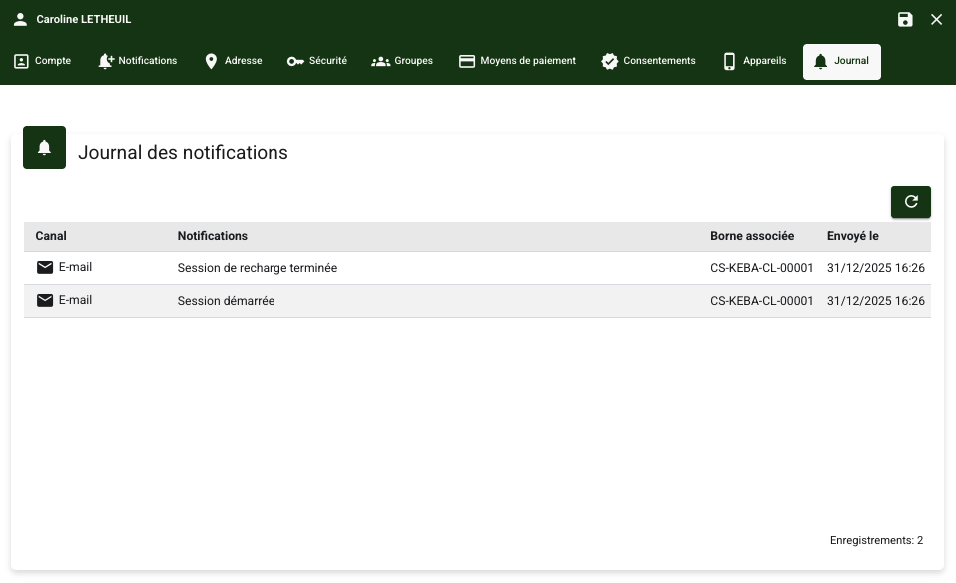The image size is (956, 583).
Task: Switch to the Consentements tab
Action: (648, 61)
